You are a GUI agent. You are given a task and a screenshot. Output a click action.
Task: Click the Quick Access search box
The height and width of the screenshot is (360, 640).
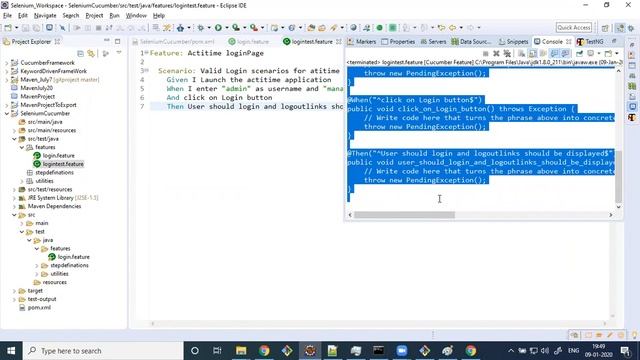(573, 27)
